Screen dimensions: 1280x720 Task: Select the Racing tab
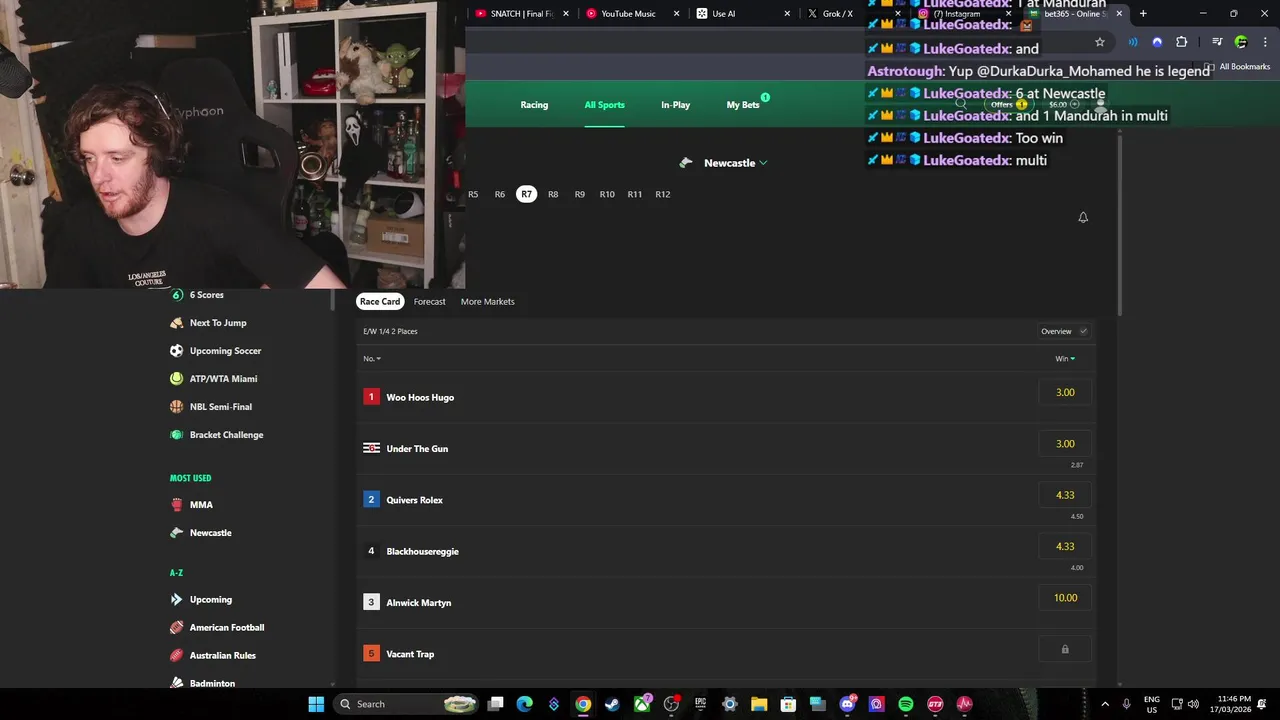(x=534, y=105)
